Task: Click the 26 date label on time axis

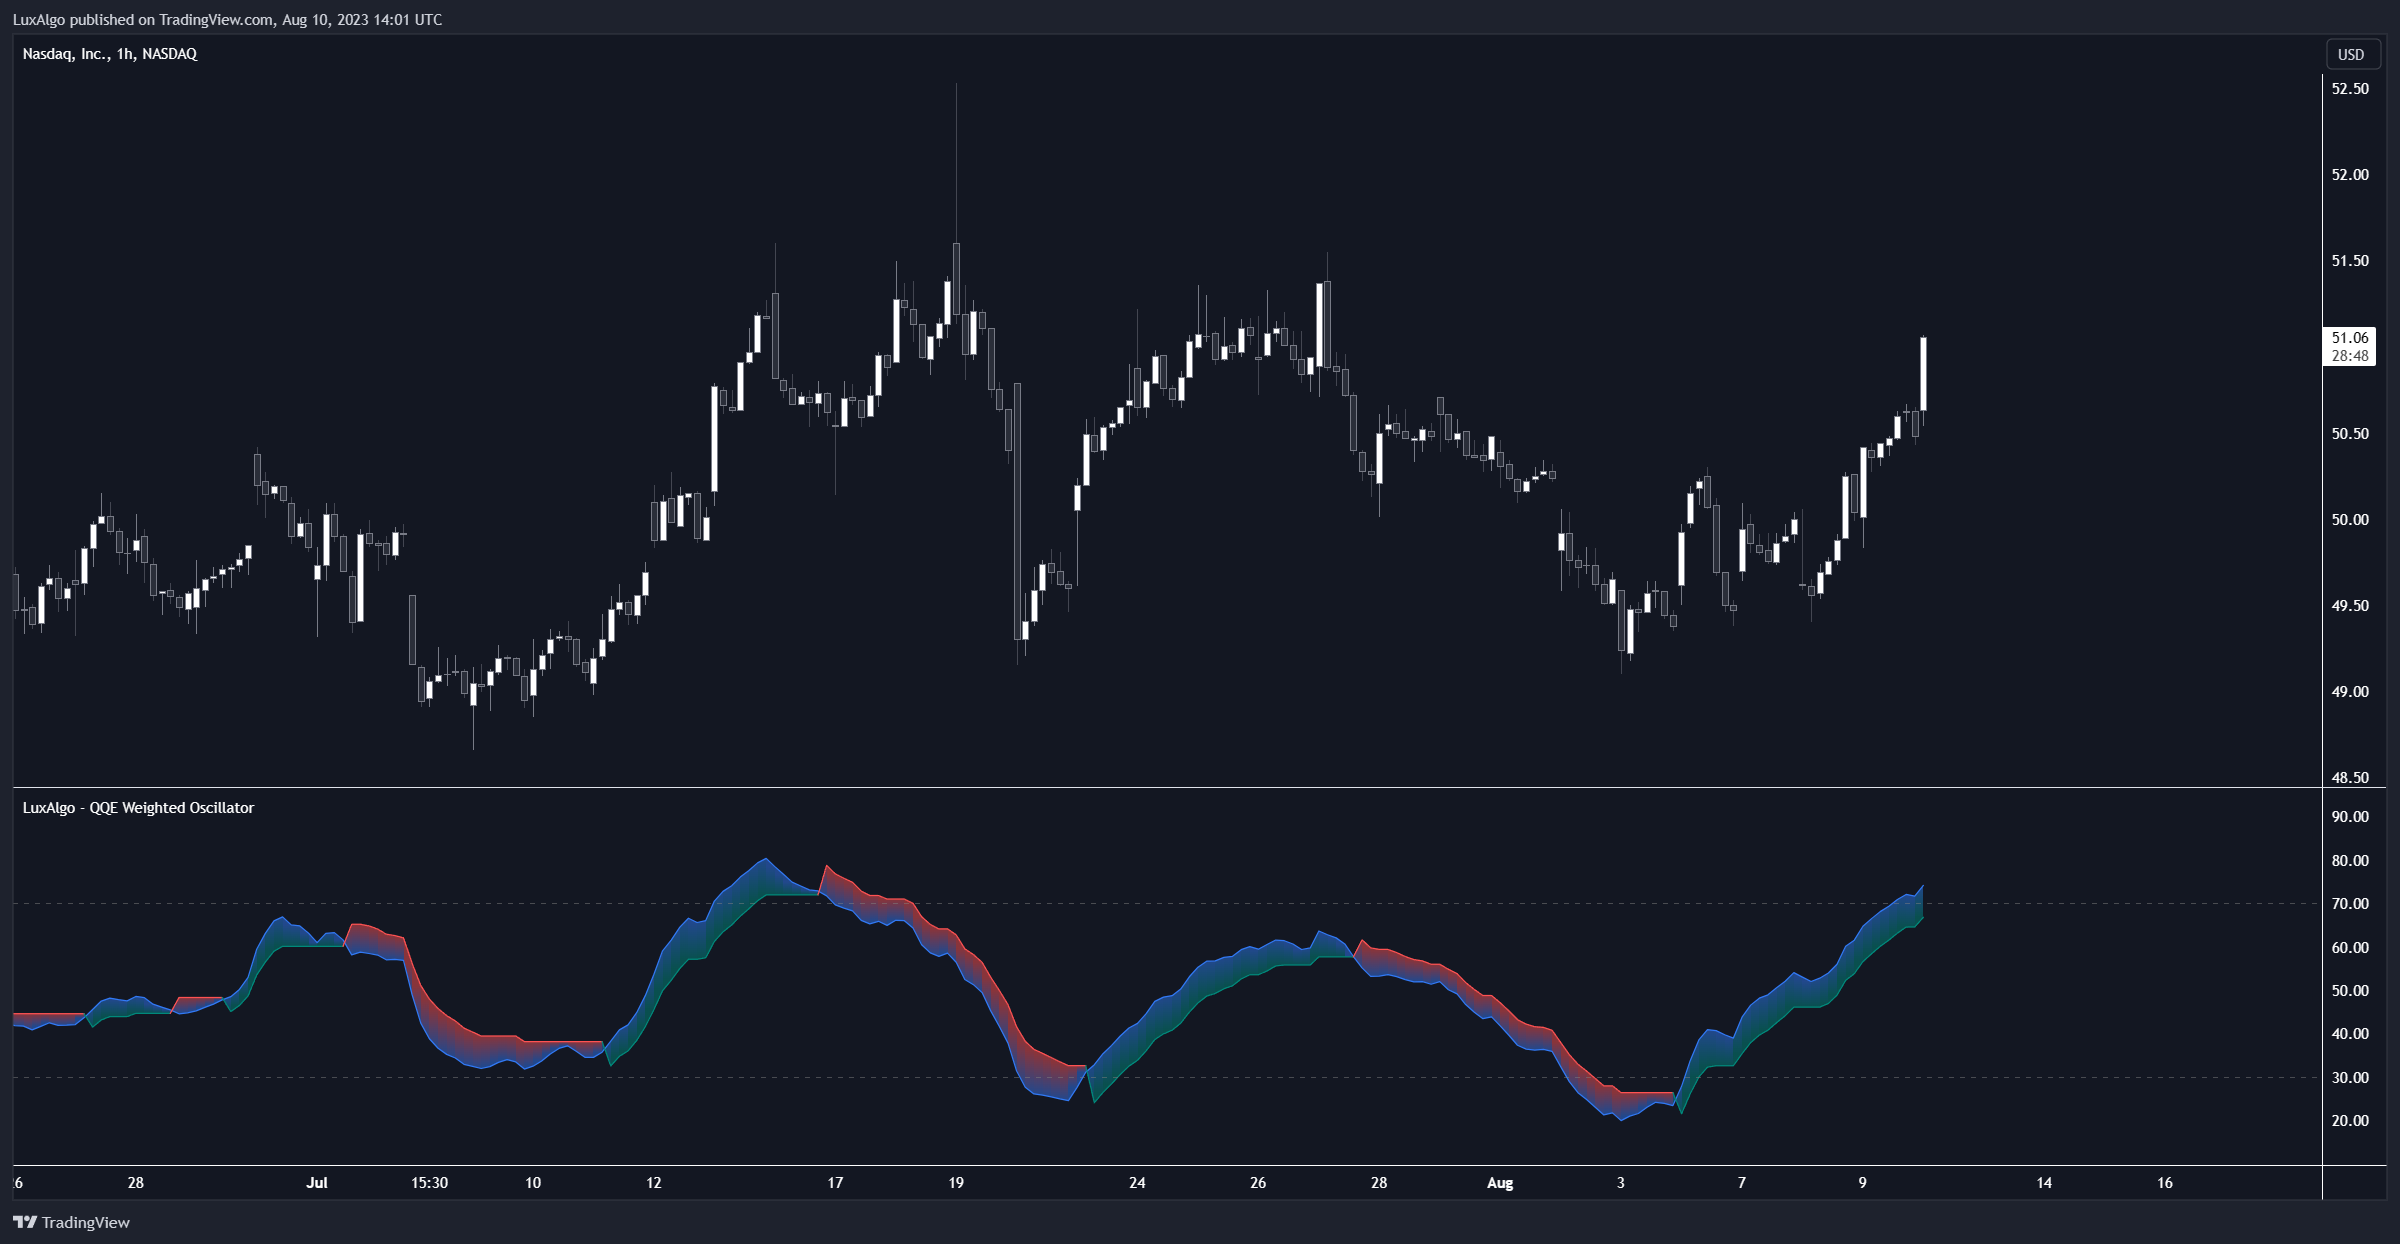Action: (1258, 1183)
